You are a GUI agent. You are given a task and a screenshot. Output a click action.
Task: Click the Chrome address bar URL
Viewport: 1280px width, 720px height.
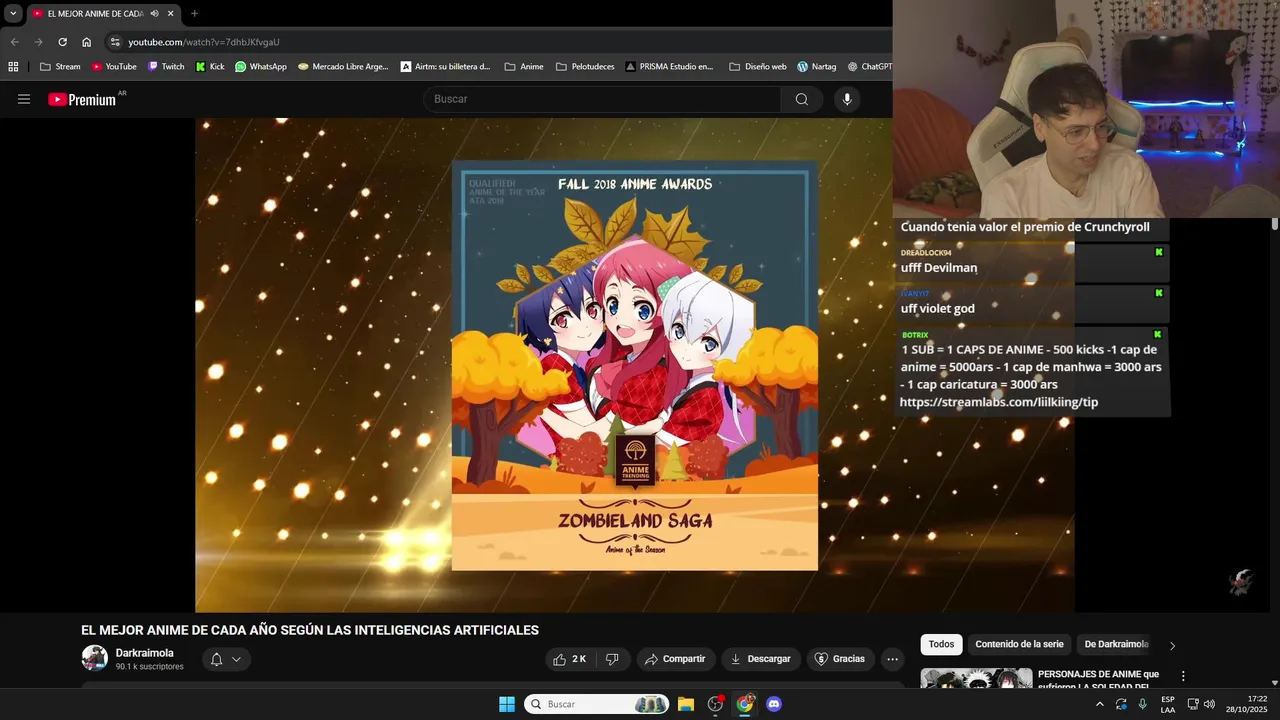click(x=204, y=42)
